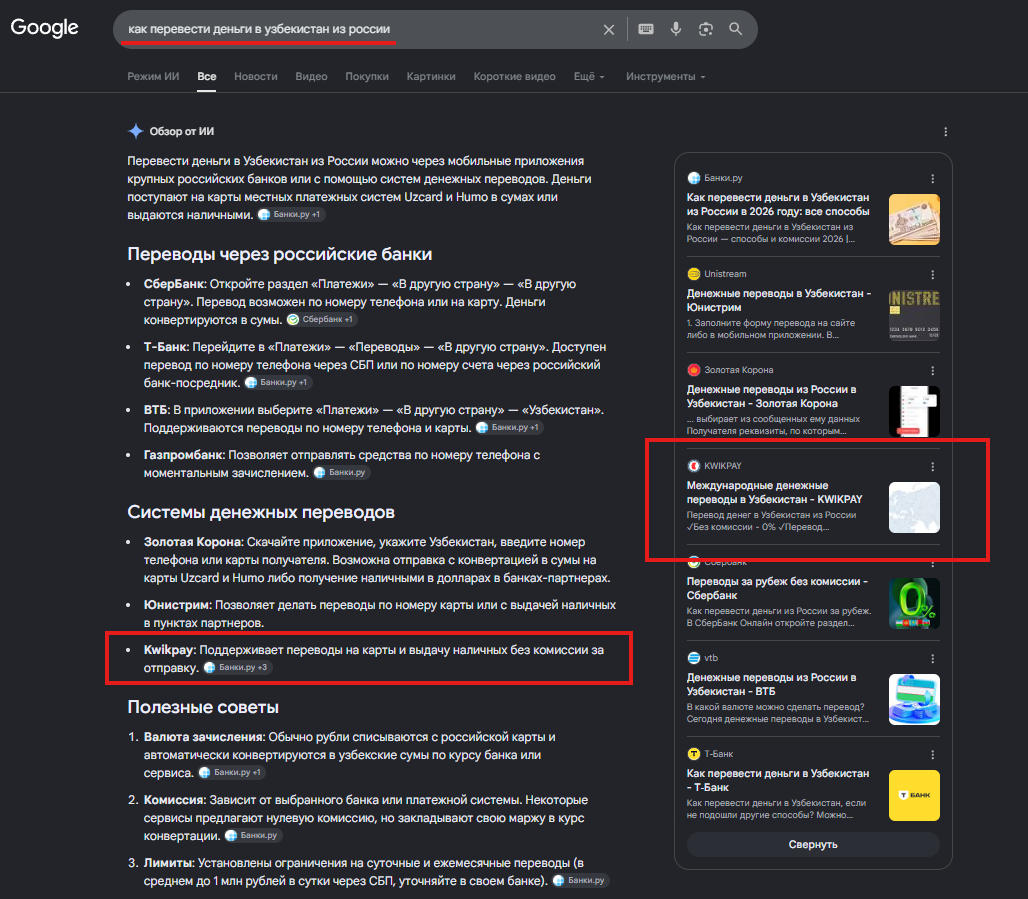The image size is (1028, 899).
Task: Click KWIKPAY map thumbnail
Action: tap(914, 508)
